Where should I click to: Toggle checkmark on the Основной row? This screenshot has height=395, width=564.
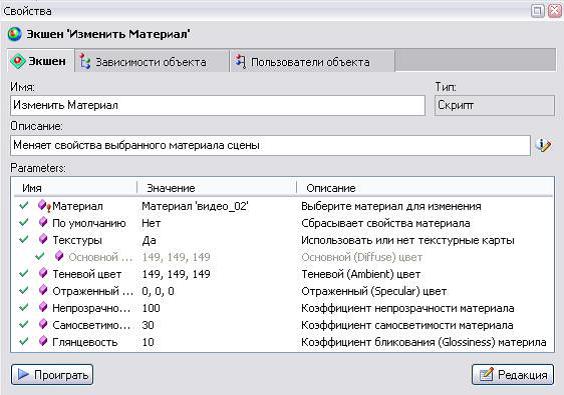point(40,257)
